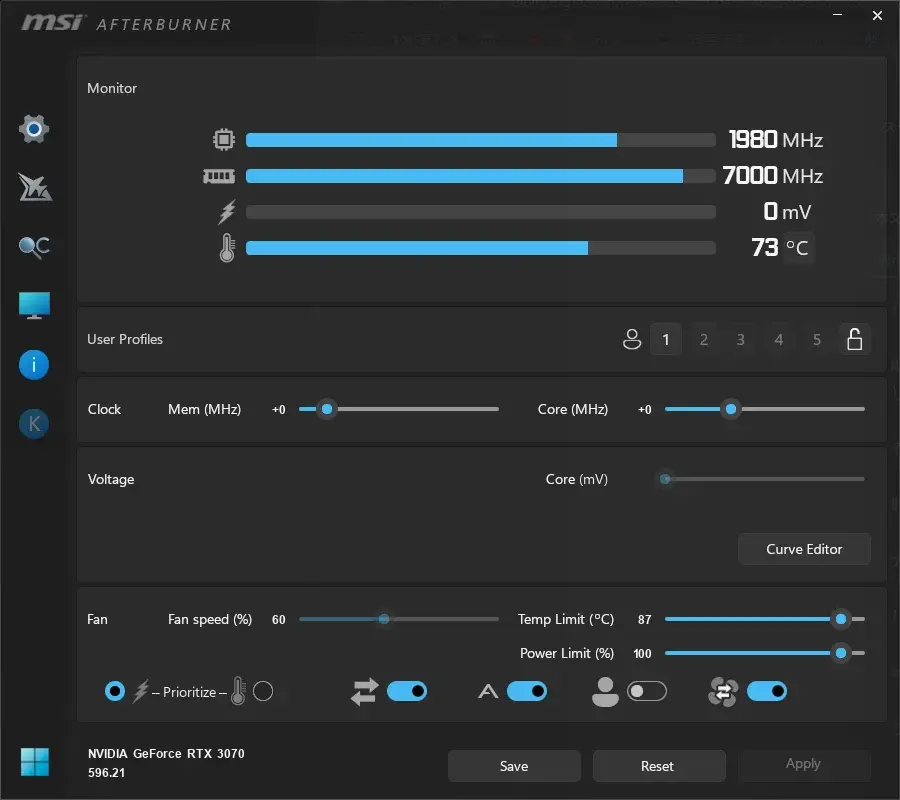The width and height of the screenshot is (900, 800).
Task: Click the Windows logo icon at bottom left
Action: [34, 762]
